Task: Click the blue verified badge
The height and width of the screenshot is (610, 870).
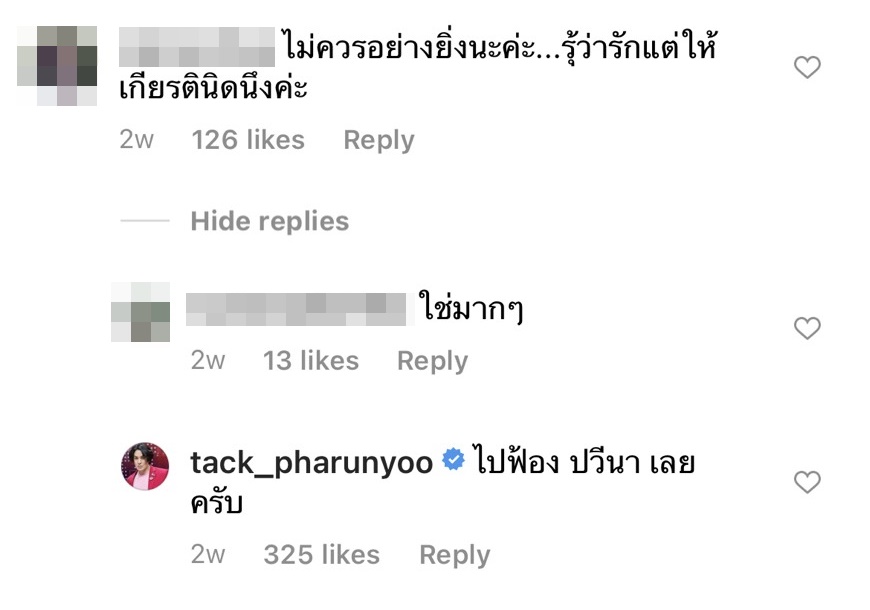Action: click(453, 460)
